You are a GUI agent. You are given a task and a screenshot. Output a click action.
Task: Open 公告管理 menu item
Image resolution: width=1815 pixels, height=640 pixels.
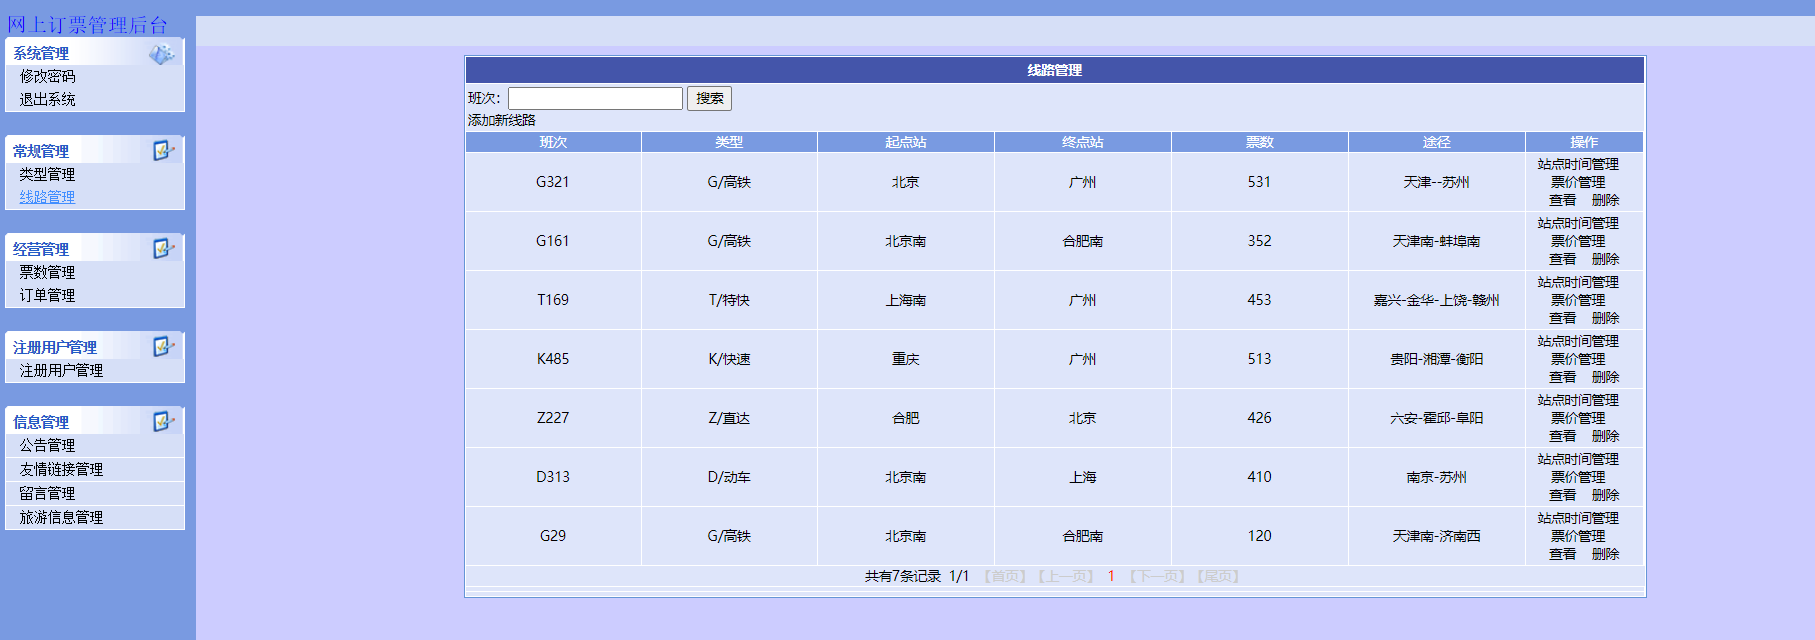[47, 445]
